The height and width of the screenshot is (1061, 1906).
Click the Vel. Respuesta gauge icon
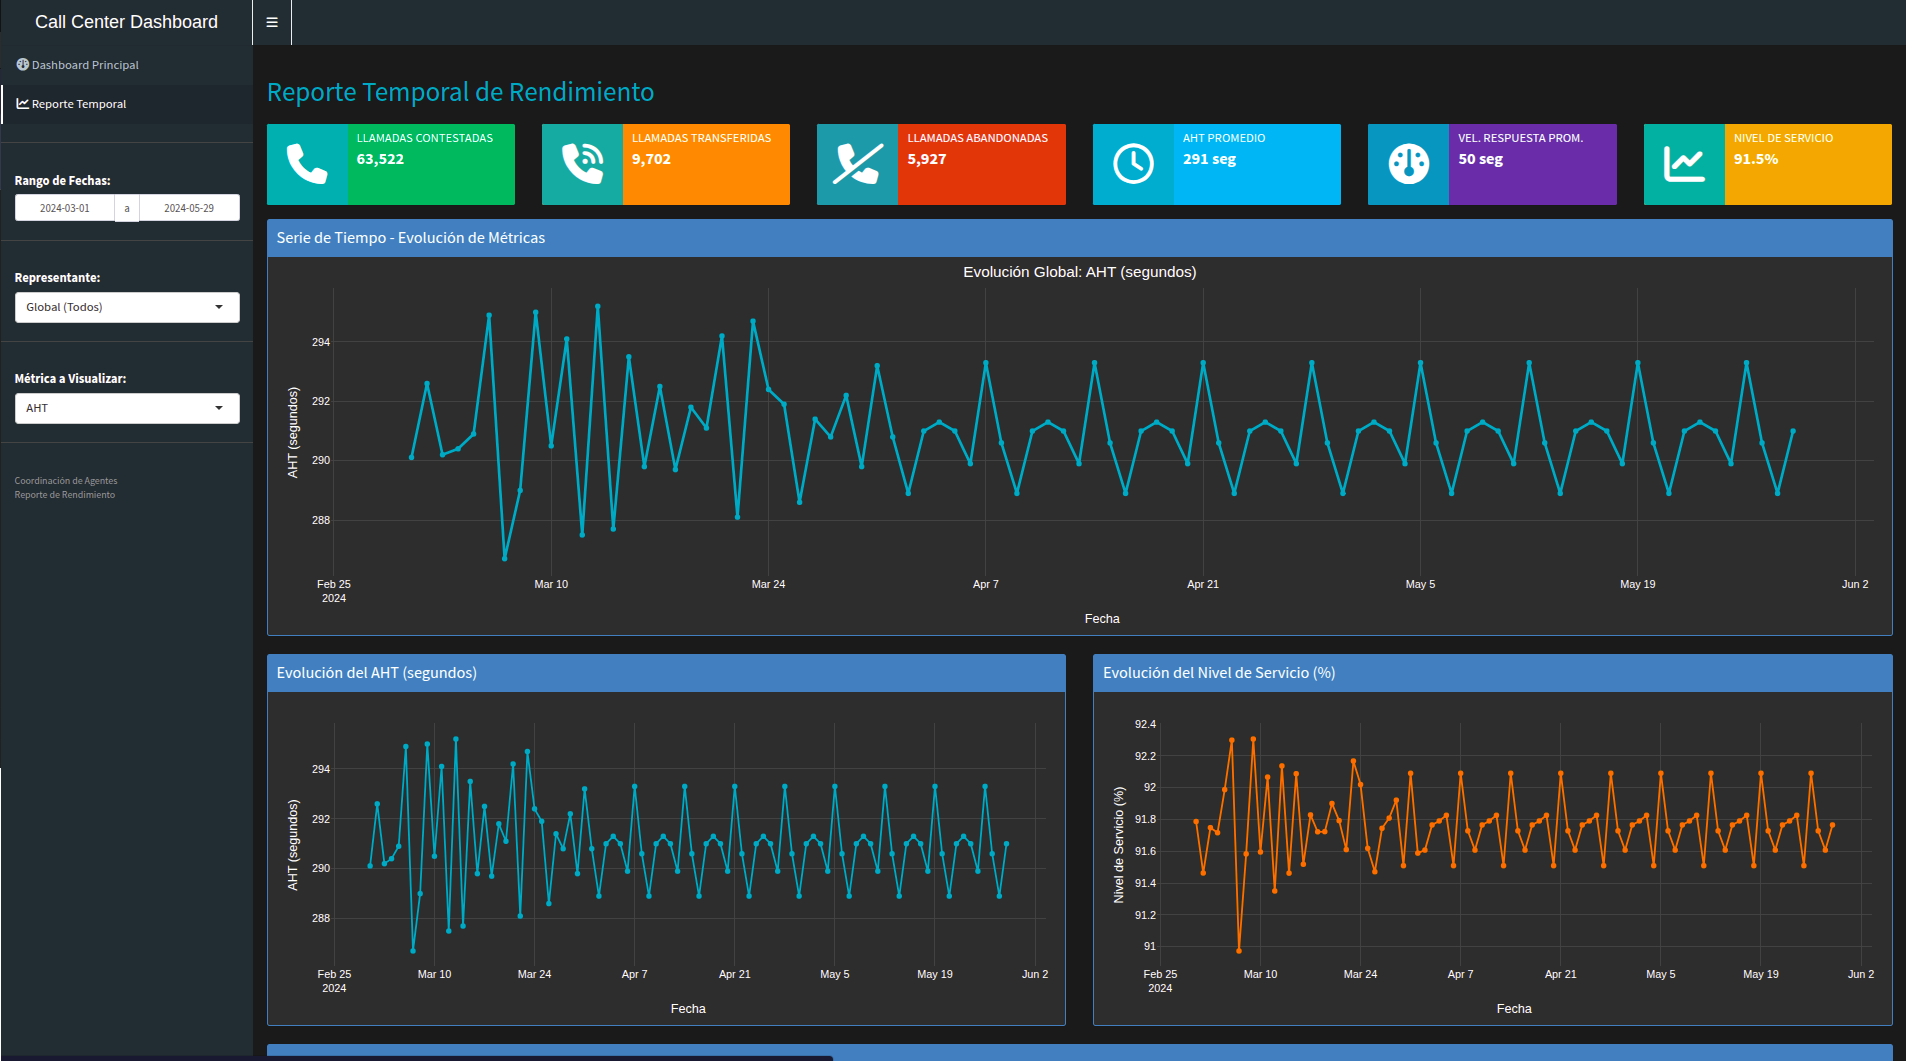(x=1408, y=164)
